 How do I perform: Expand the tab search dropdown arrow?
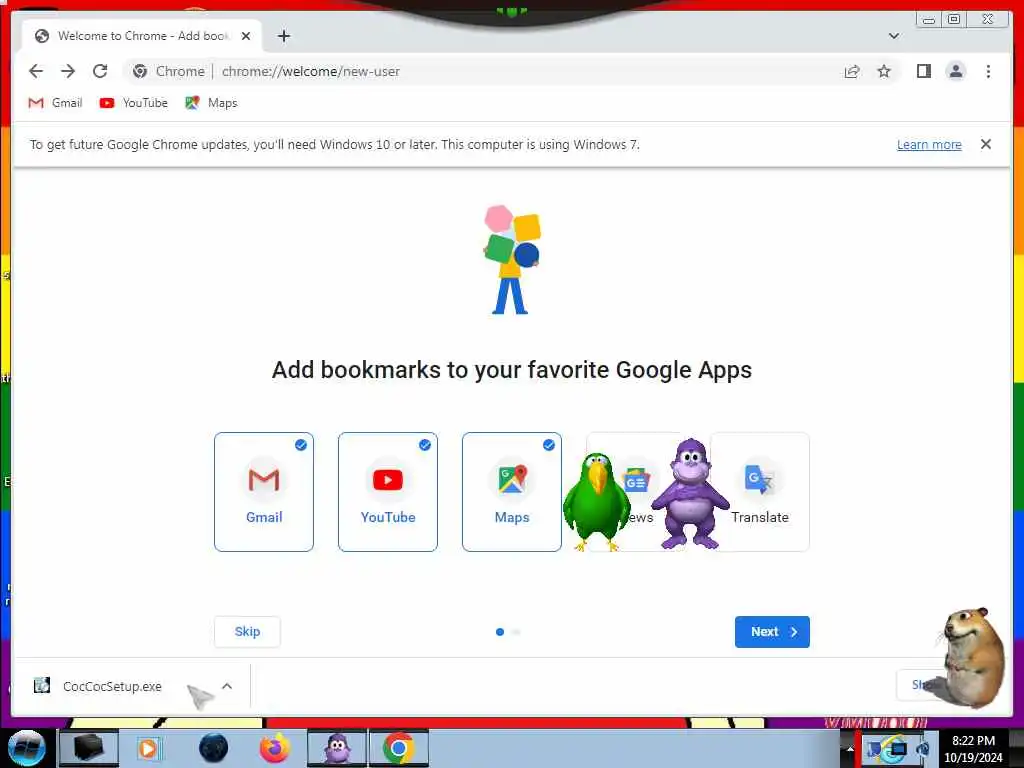coord(894,36)
